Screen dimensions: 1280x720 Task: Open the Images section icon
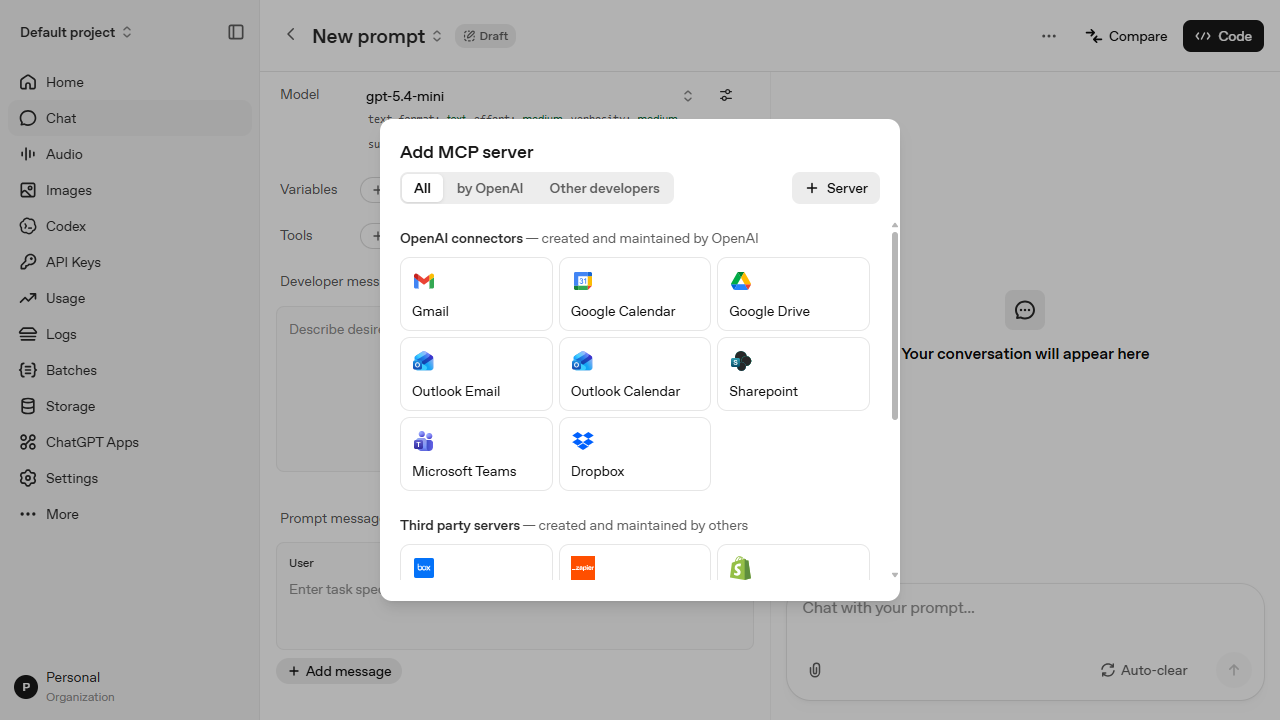(28, 190)
